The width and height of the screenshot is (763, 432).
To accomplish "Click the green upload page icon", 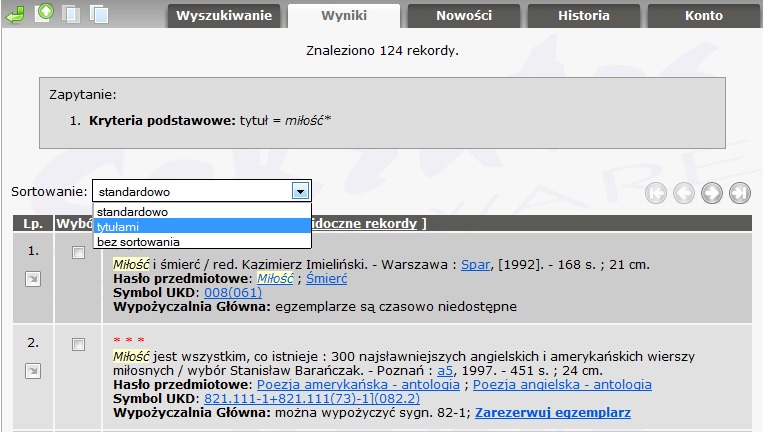I will click(45, 14).
